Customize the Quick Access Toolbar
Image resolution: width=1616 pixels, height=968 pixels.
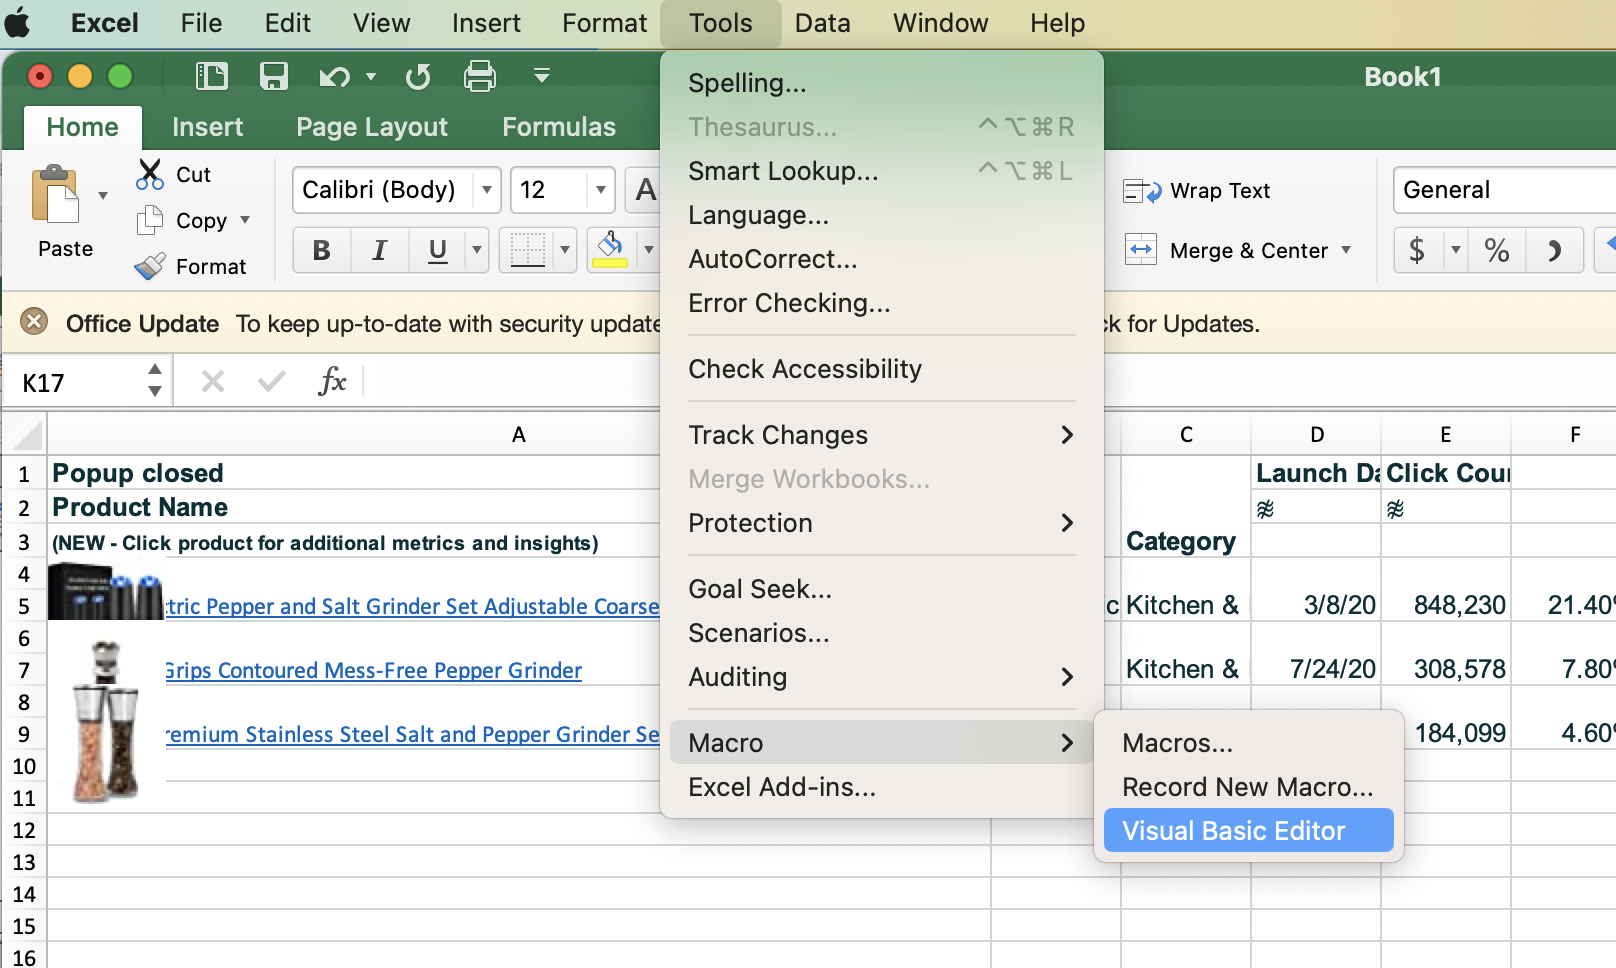(x=541, y=75)
